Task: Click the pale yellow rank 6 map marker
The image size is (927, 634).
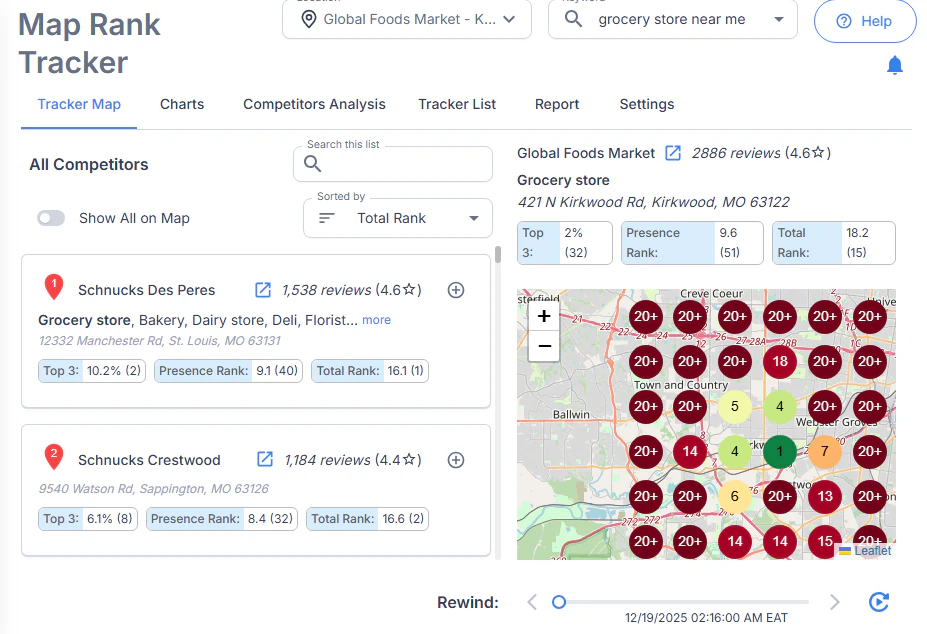Action: coord(734,496)
